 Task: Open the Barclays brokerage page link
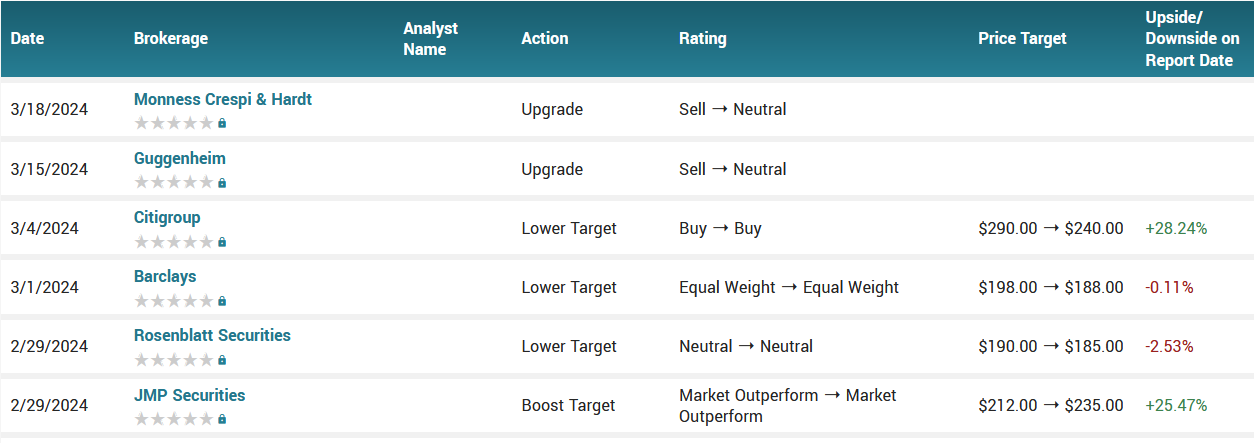click(x=165, y=276)
